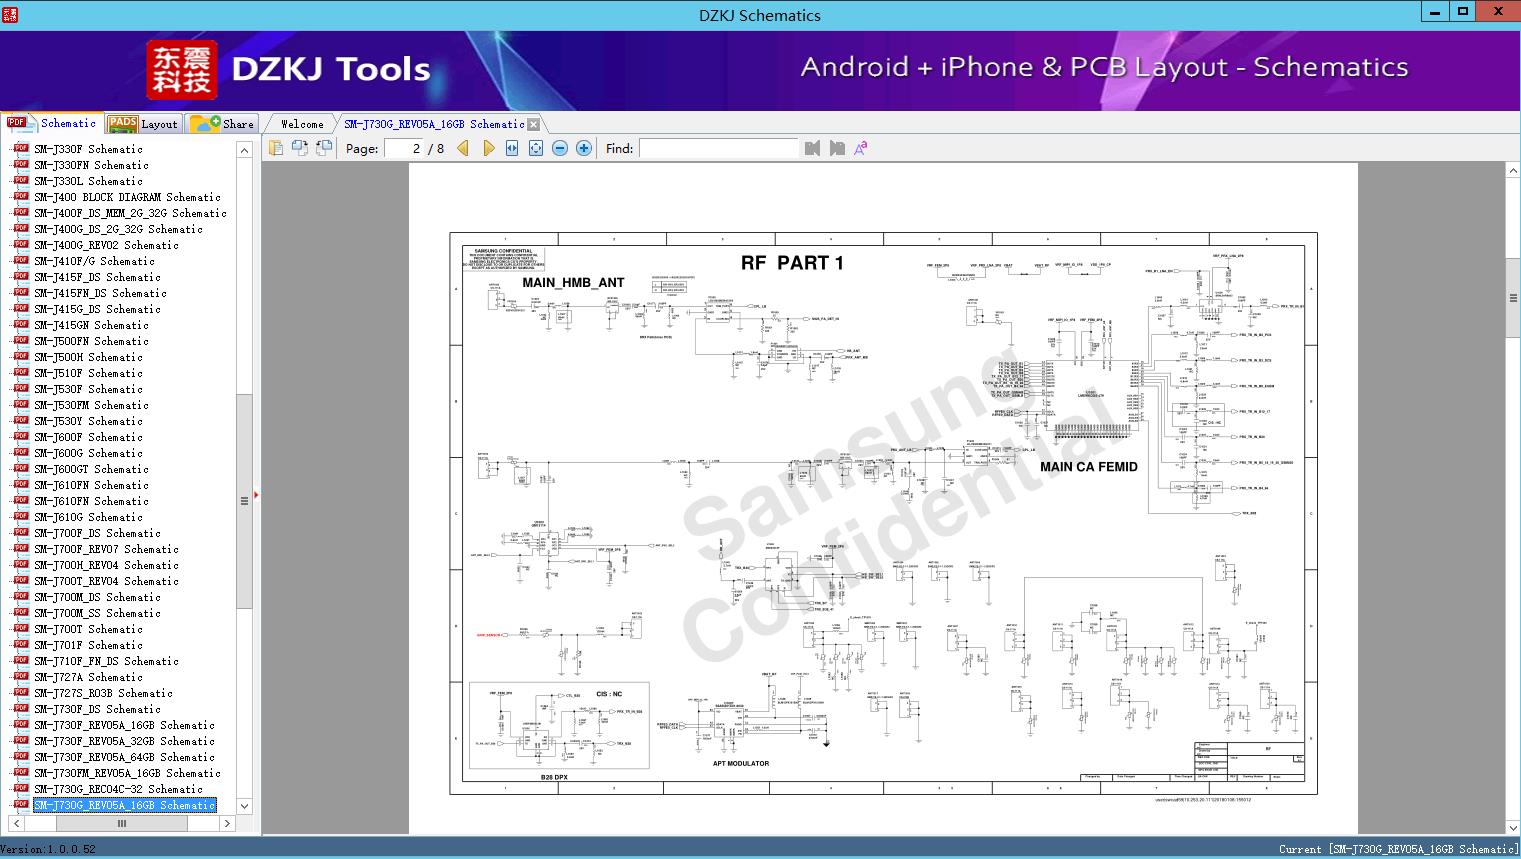Open SM-J530FM Schematic
This screenshot has width=1521, height=859.
[x=91, y=405]
